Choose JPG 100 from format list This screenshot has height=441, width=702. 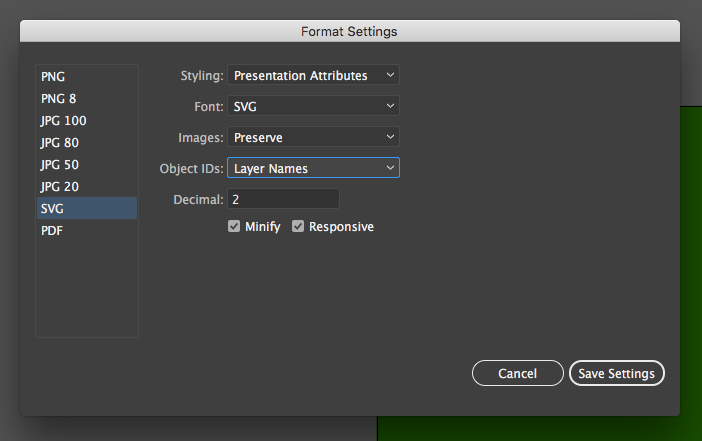(62, 120)
